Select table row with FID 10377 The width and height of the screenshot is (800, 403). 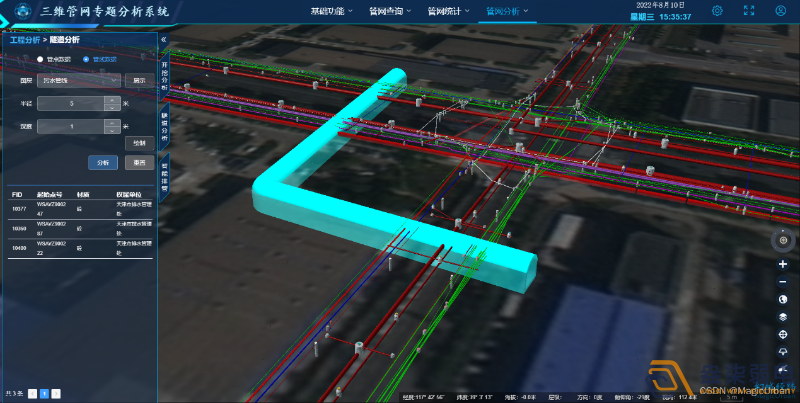[x=80, y=209]
